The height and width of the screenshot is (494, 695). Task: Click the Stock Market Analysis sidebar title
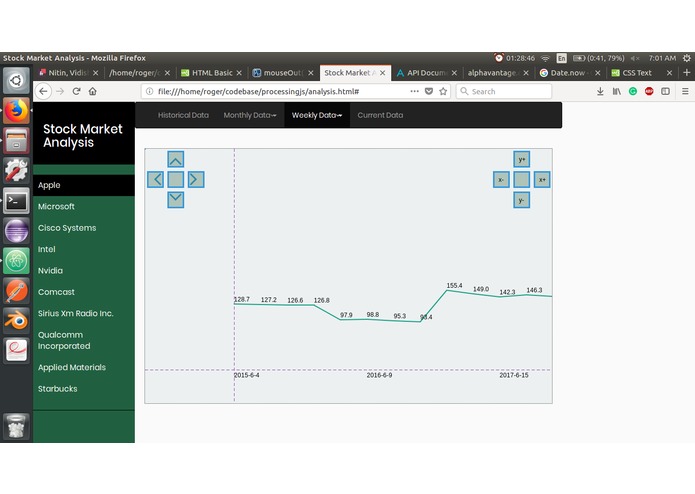click(x=83, y=136)
